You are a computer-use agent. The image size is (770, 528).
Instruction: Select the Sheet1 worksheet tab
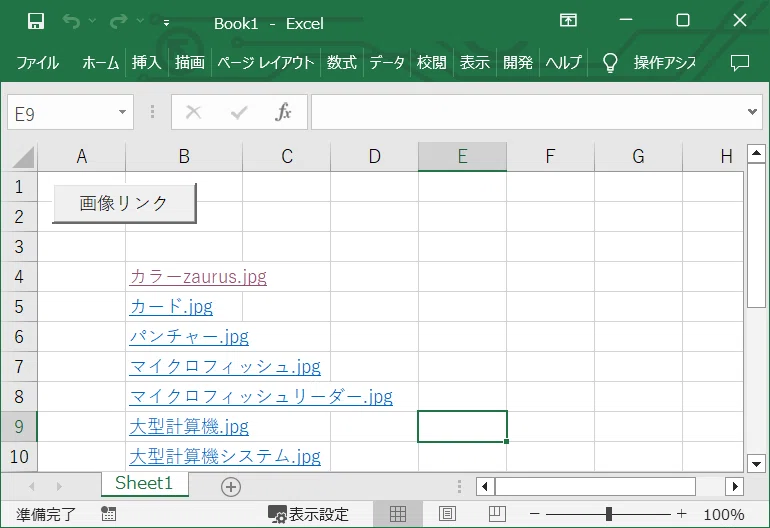(144, 483)
